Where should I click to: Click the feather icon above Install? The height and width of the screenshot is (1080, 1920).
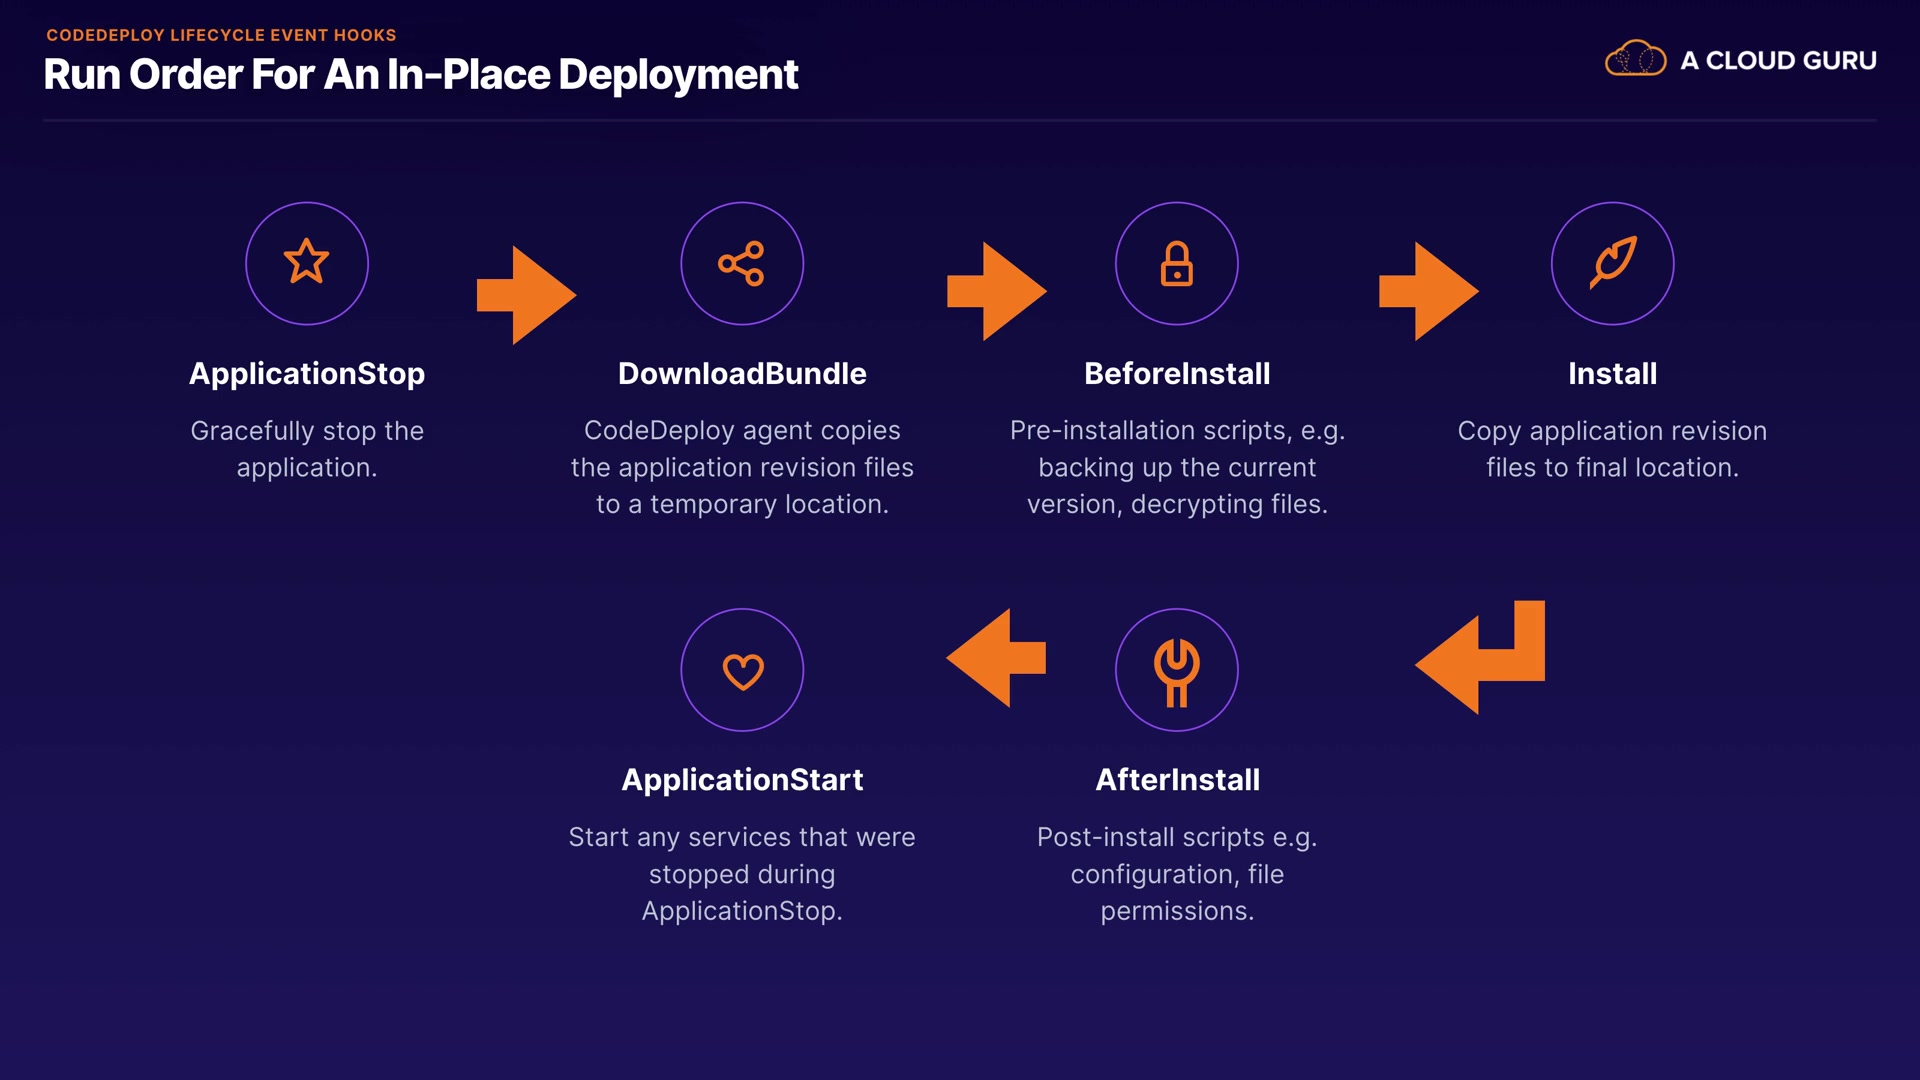[1612, 263]
